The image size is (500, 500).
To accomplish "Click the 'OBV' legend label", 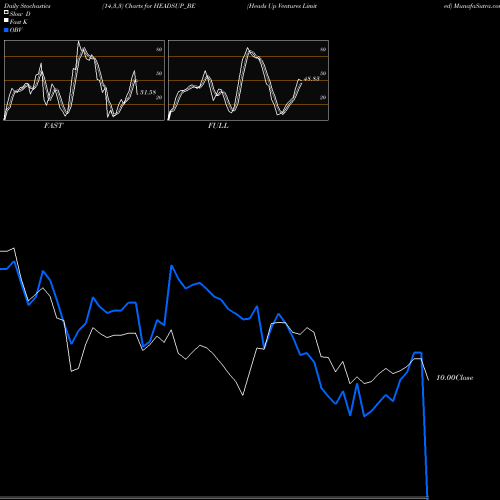I will [x=16, y=30].
